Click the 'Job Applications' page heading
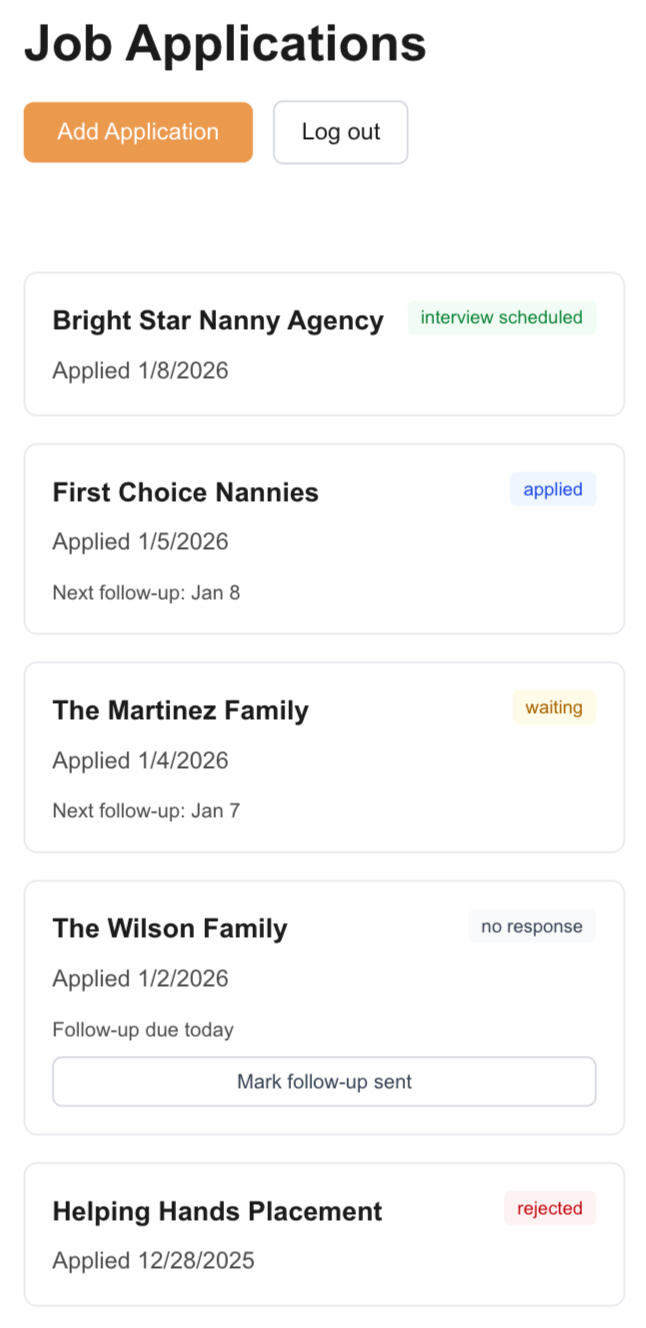Screen dimensions: 646x1328 click(x=225, y=44)
